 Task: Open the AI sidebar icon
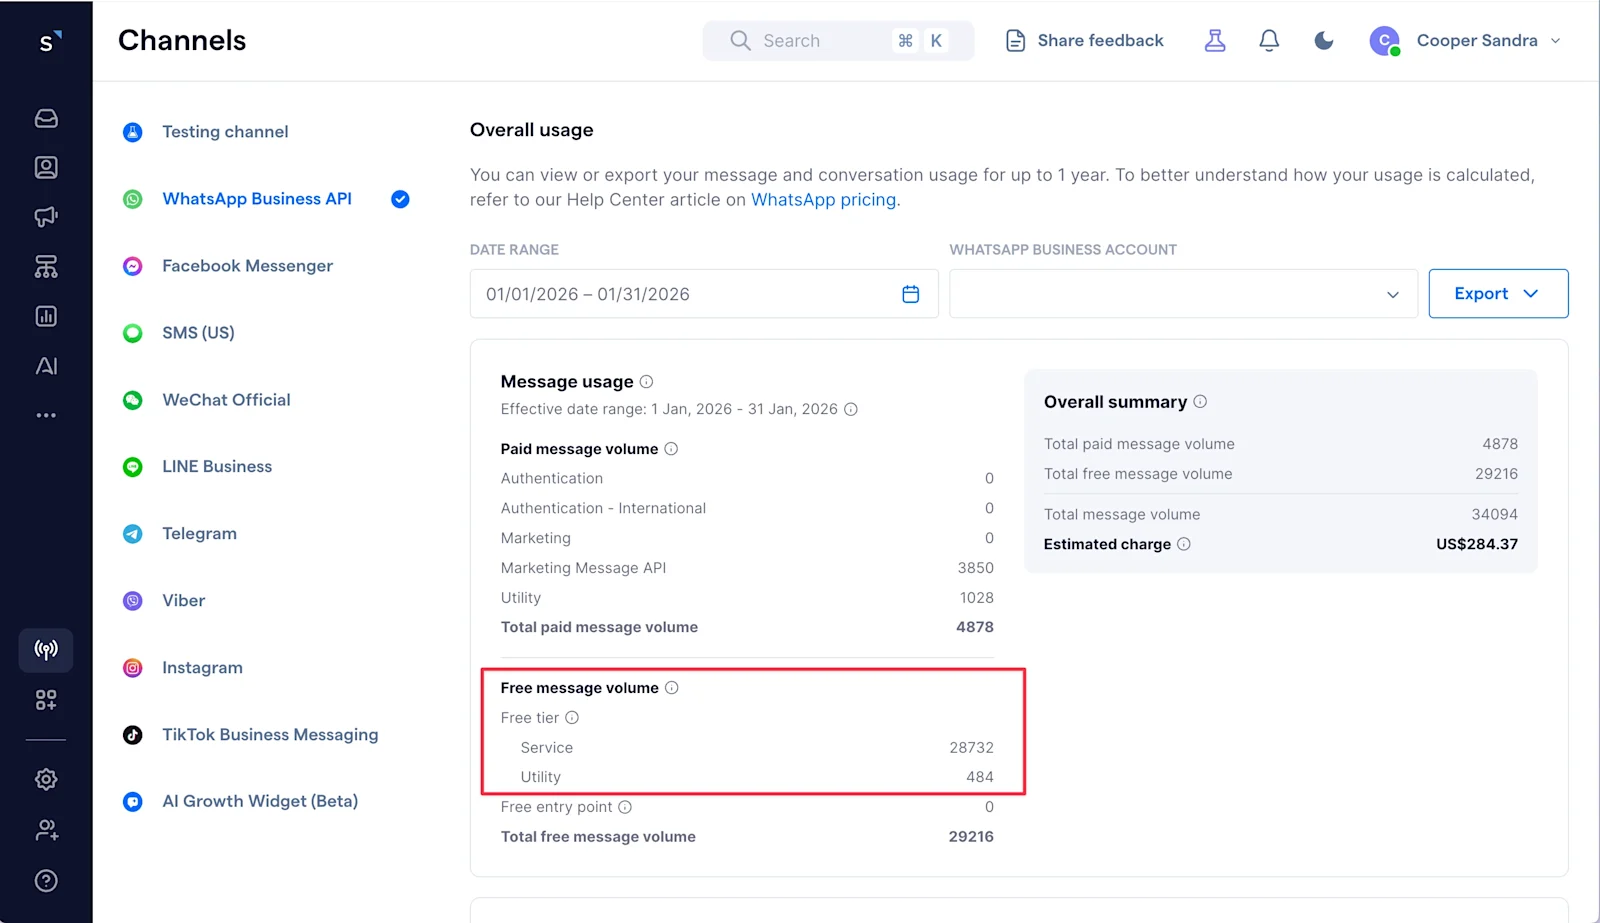(46, 366)
